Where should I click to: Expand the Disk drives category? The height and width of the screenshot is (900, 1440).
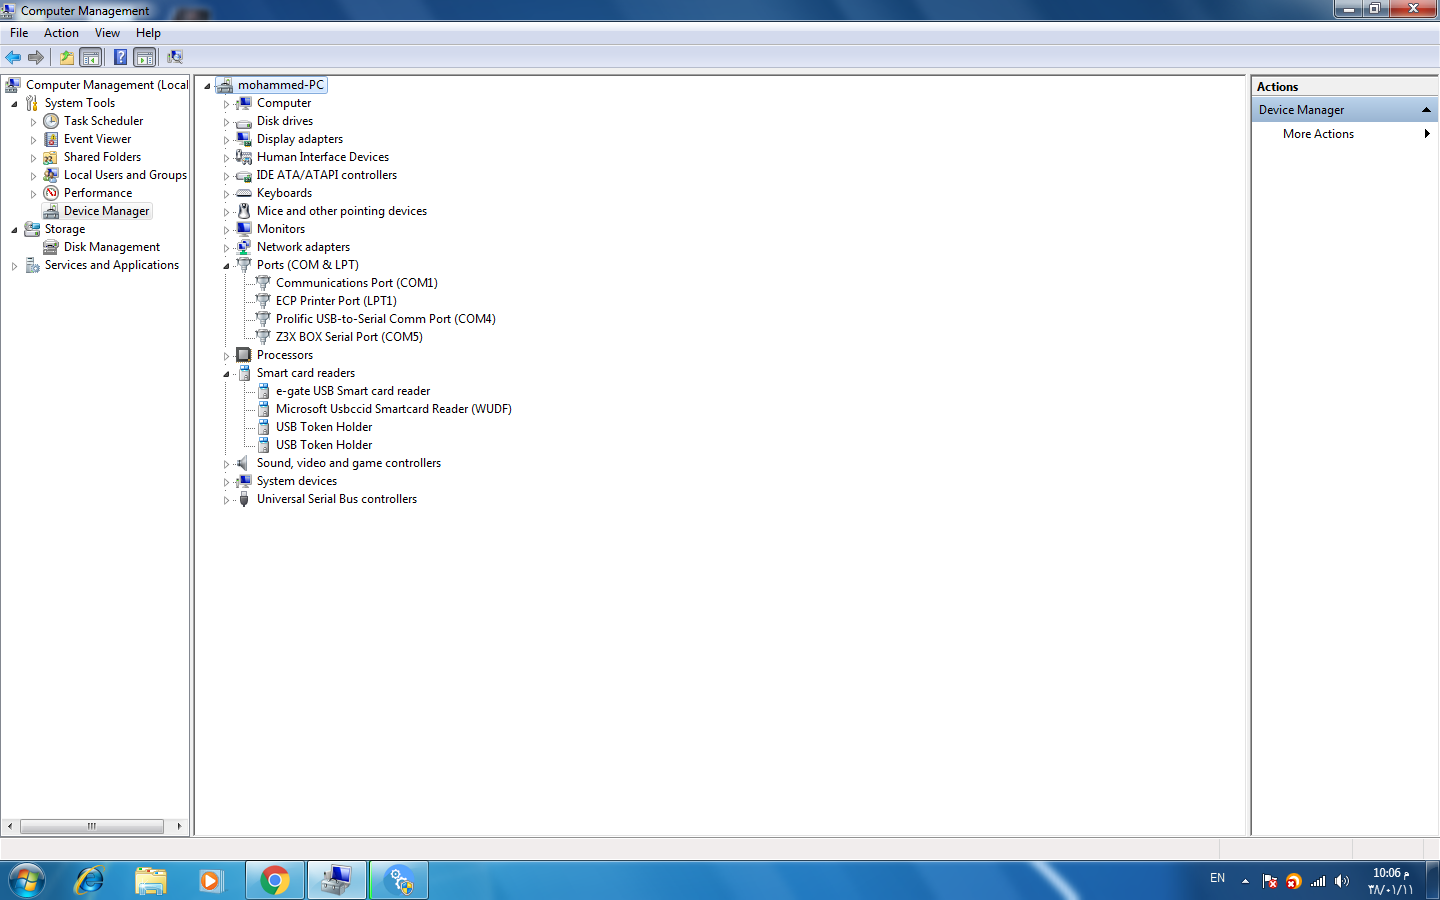coord(226,122)
